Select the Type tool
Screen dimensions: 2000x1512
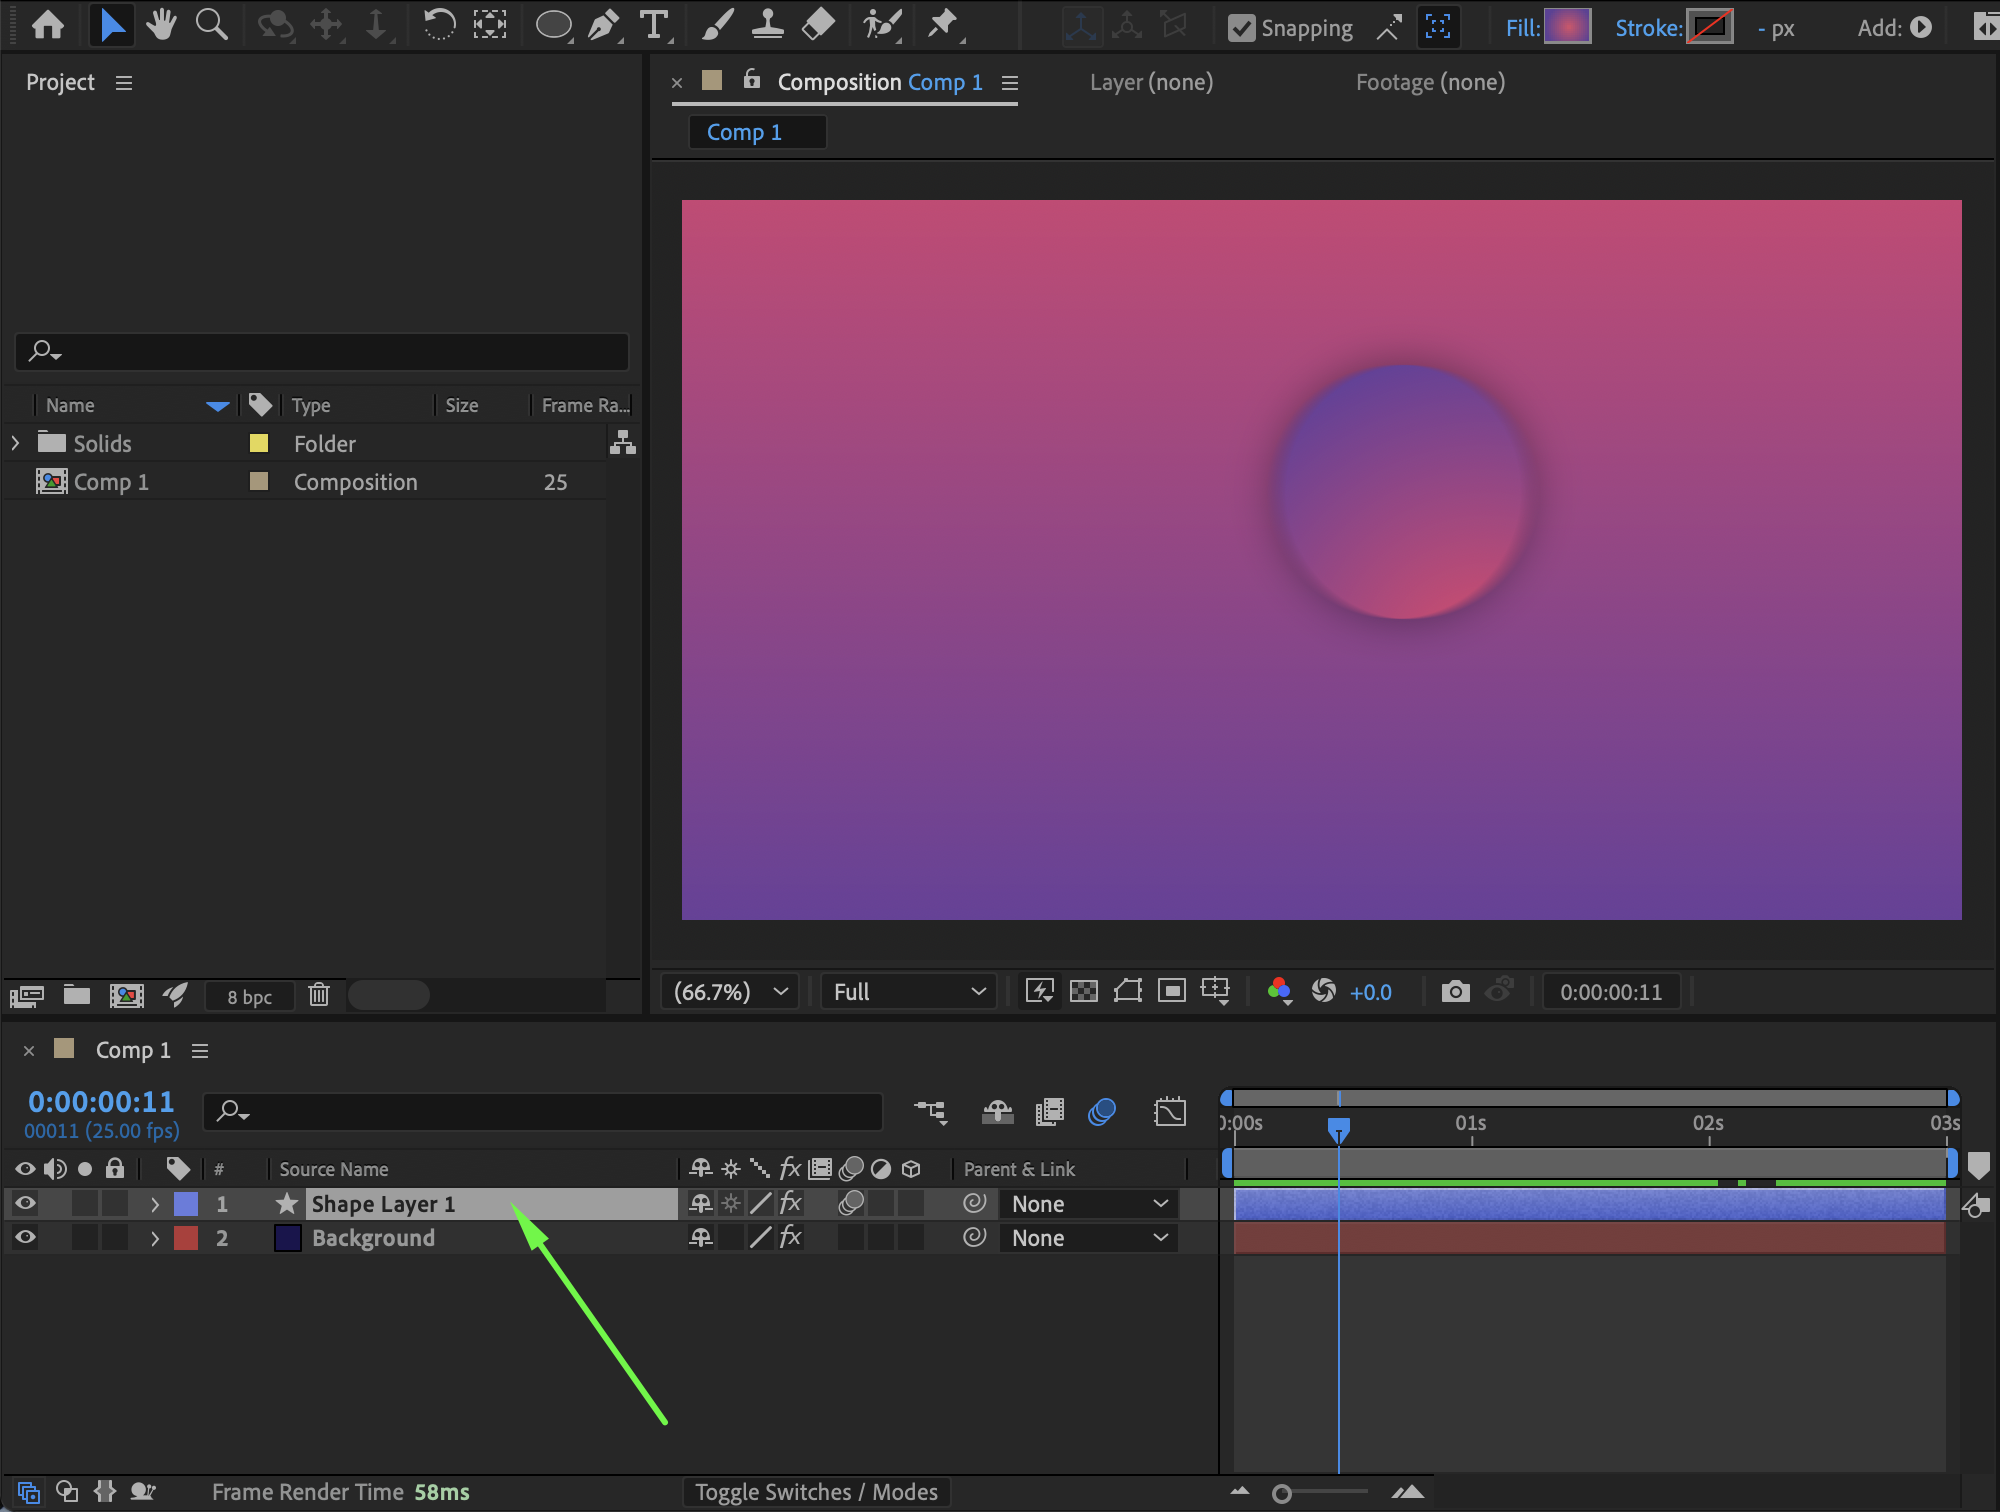click(x=653, y=25)
